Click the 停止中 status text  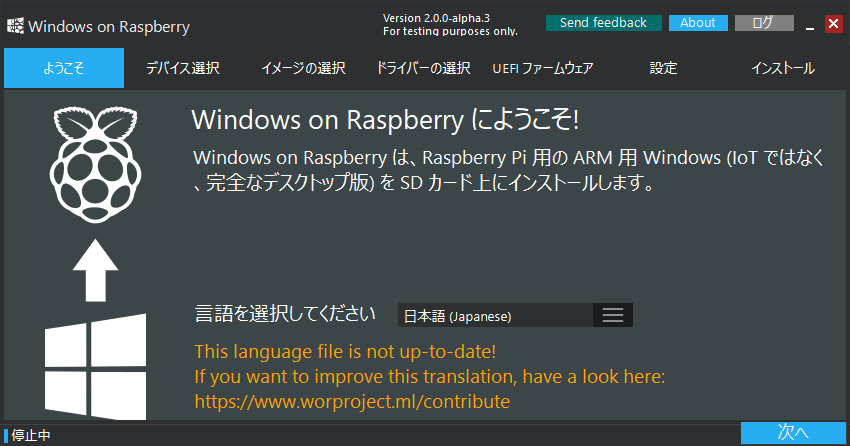[31, 435]
